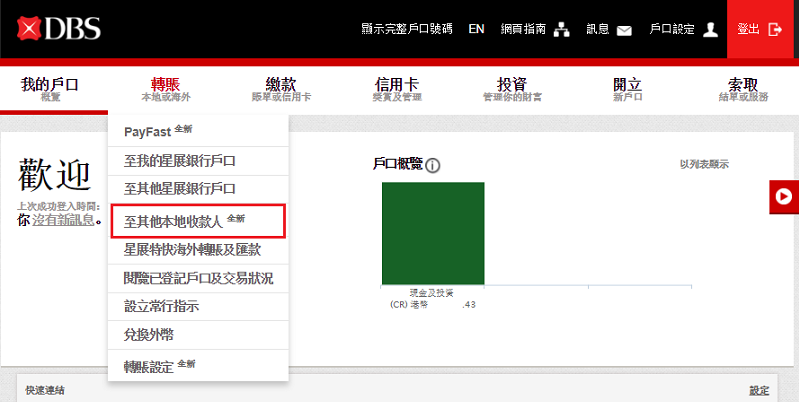This screenshot has width=799, height=402.
Task: Click the info icon beside 戶口概覽
Action: pos(433,166)
